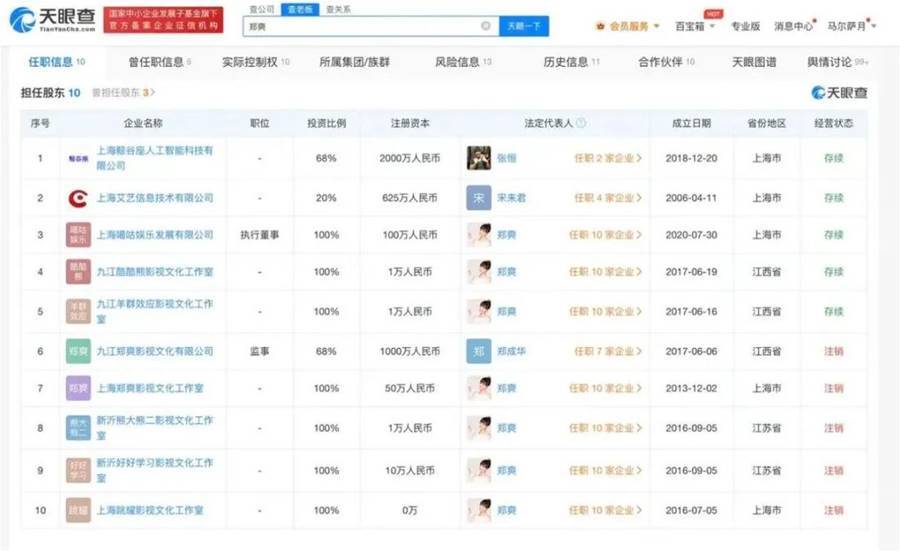Click the logo tile in row 10
The image size is (900, 551).
click(x=79, y=510)
